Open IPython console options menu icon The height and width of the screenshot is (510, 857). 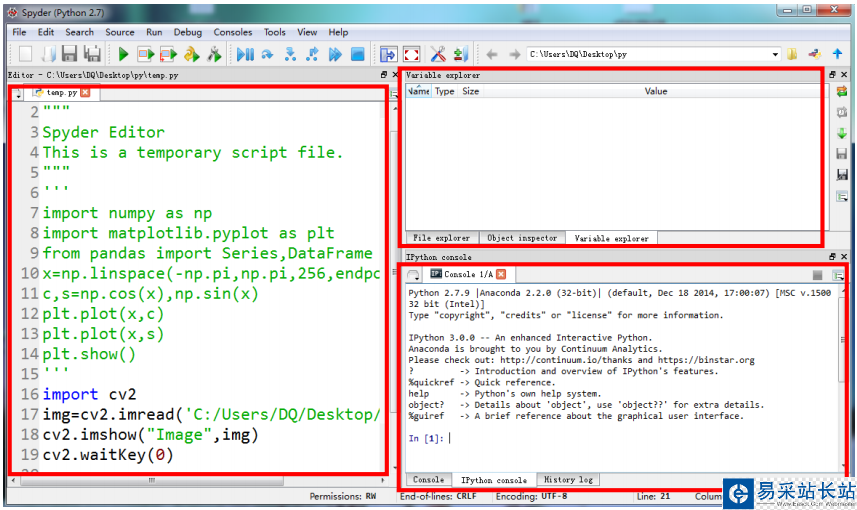pyautogui.click(x=837, y=275)
